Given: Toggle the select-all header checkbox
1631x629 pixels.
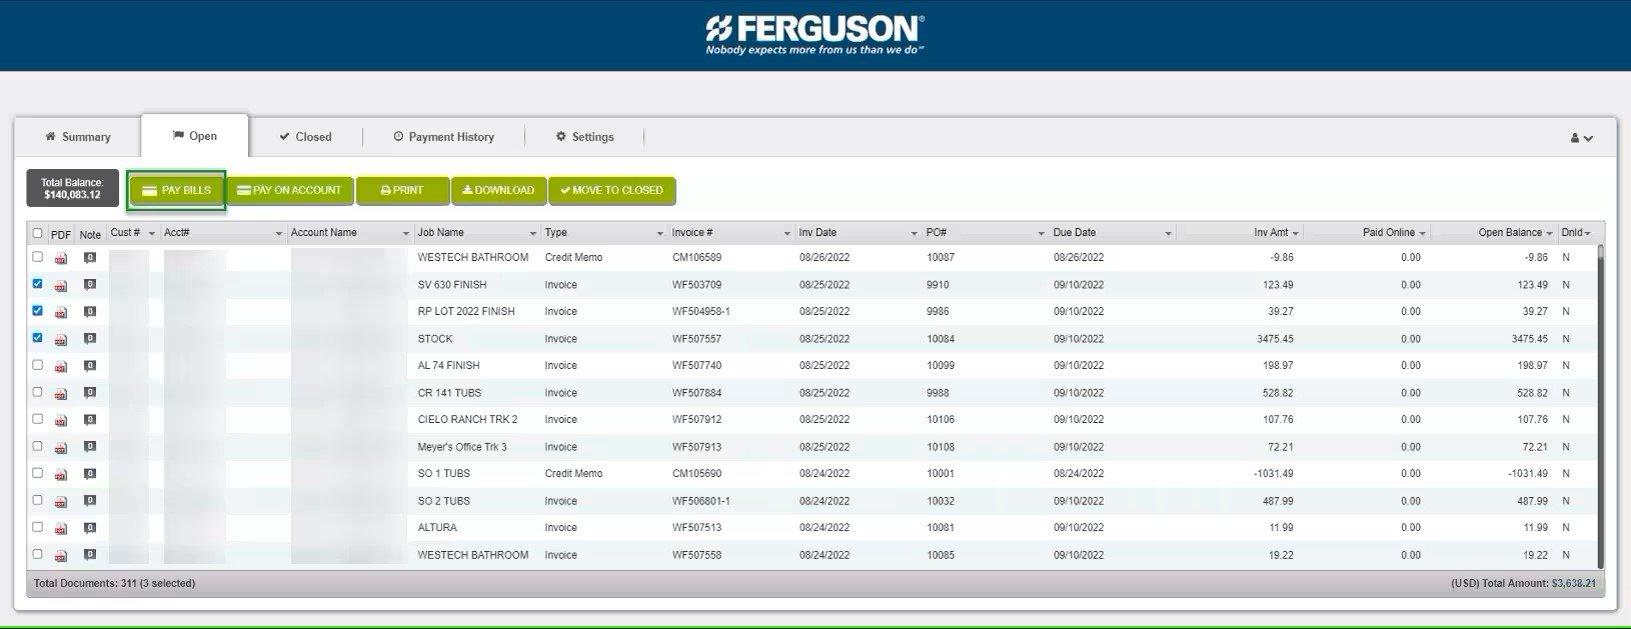Looking at the screenshot, I should pyautogui.click(x=37, y=233).
